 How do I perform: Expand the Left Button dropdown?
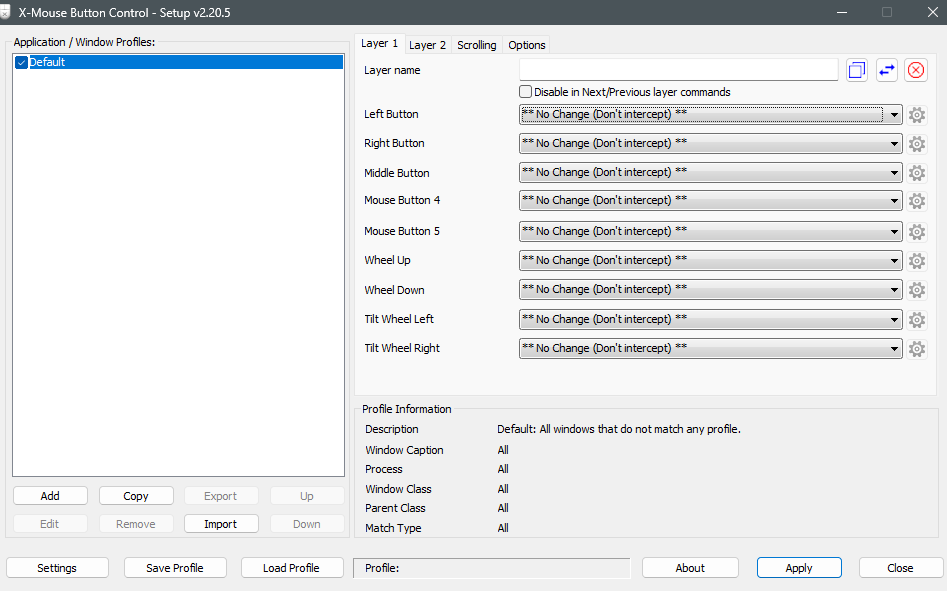[x=710, y=115]
